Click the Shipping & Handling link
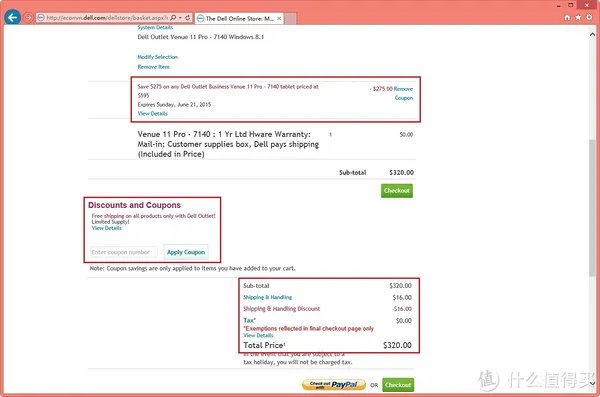Viewport: 600px width, 397px height. 267,297
